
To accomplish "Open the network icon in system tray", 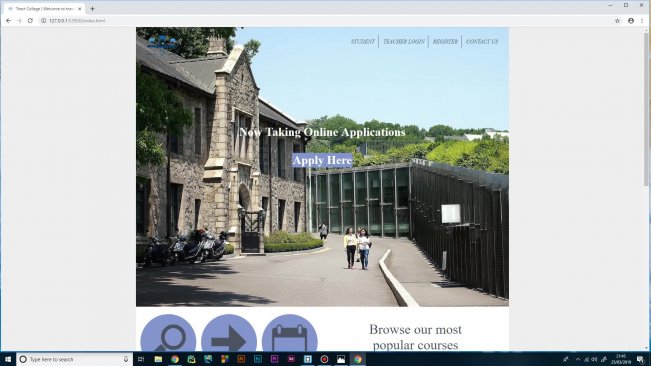I will (x=586, y=359).
